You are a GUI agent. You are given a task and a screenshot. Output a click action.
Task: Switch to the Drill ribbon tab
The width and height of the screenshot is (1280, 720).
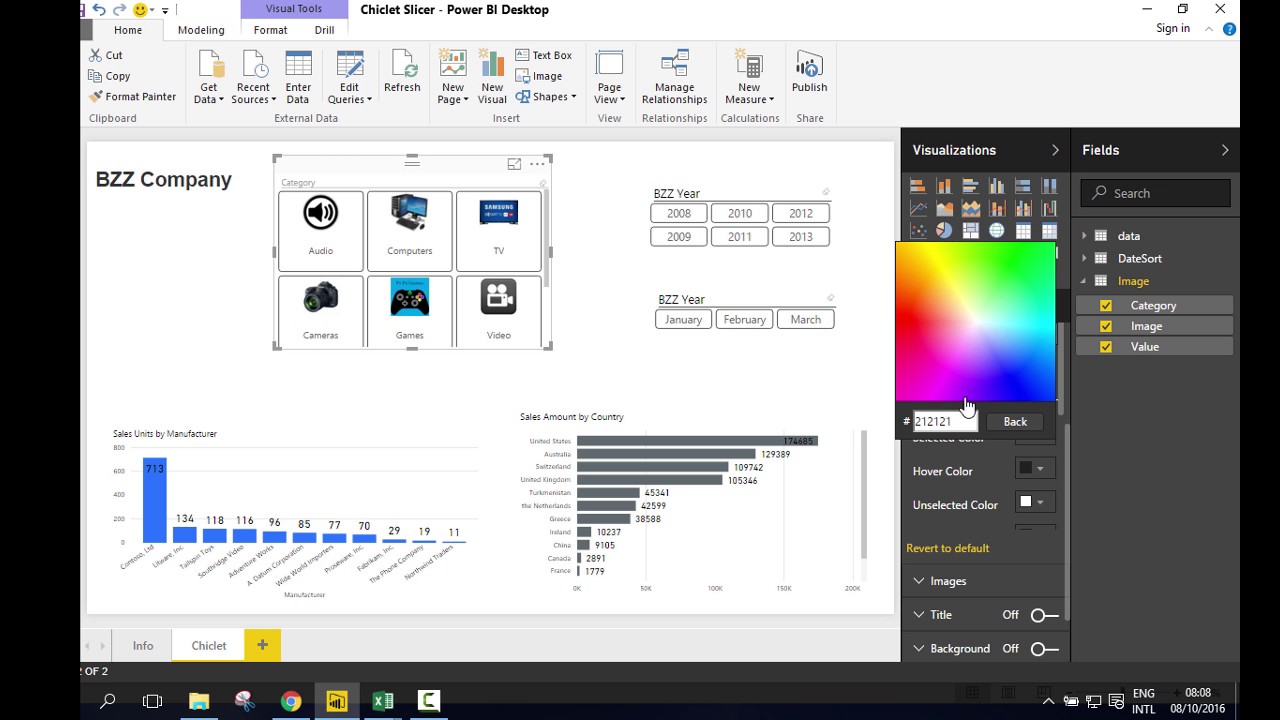(324, 30)
